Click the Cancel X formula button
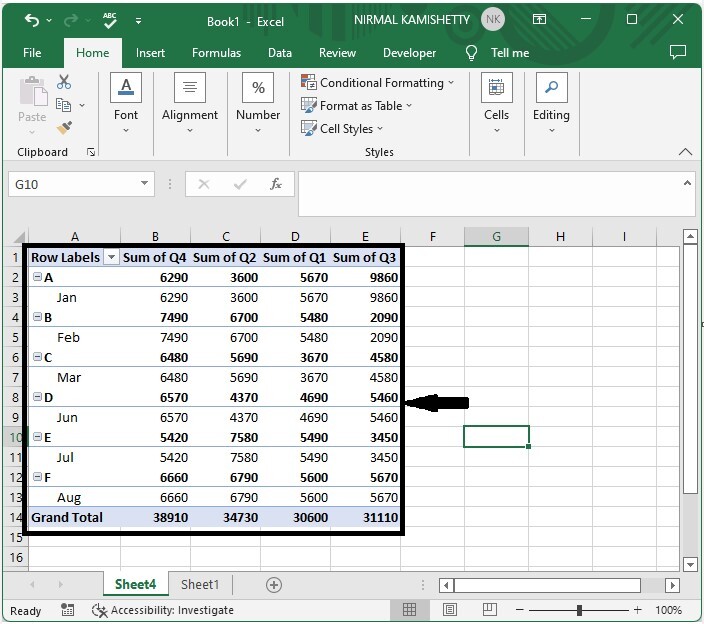The width and height of the screenshot is (704, 624). (204, 184)
